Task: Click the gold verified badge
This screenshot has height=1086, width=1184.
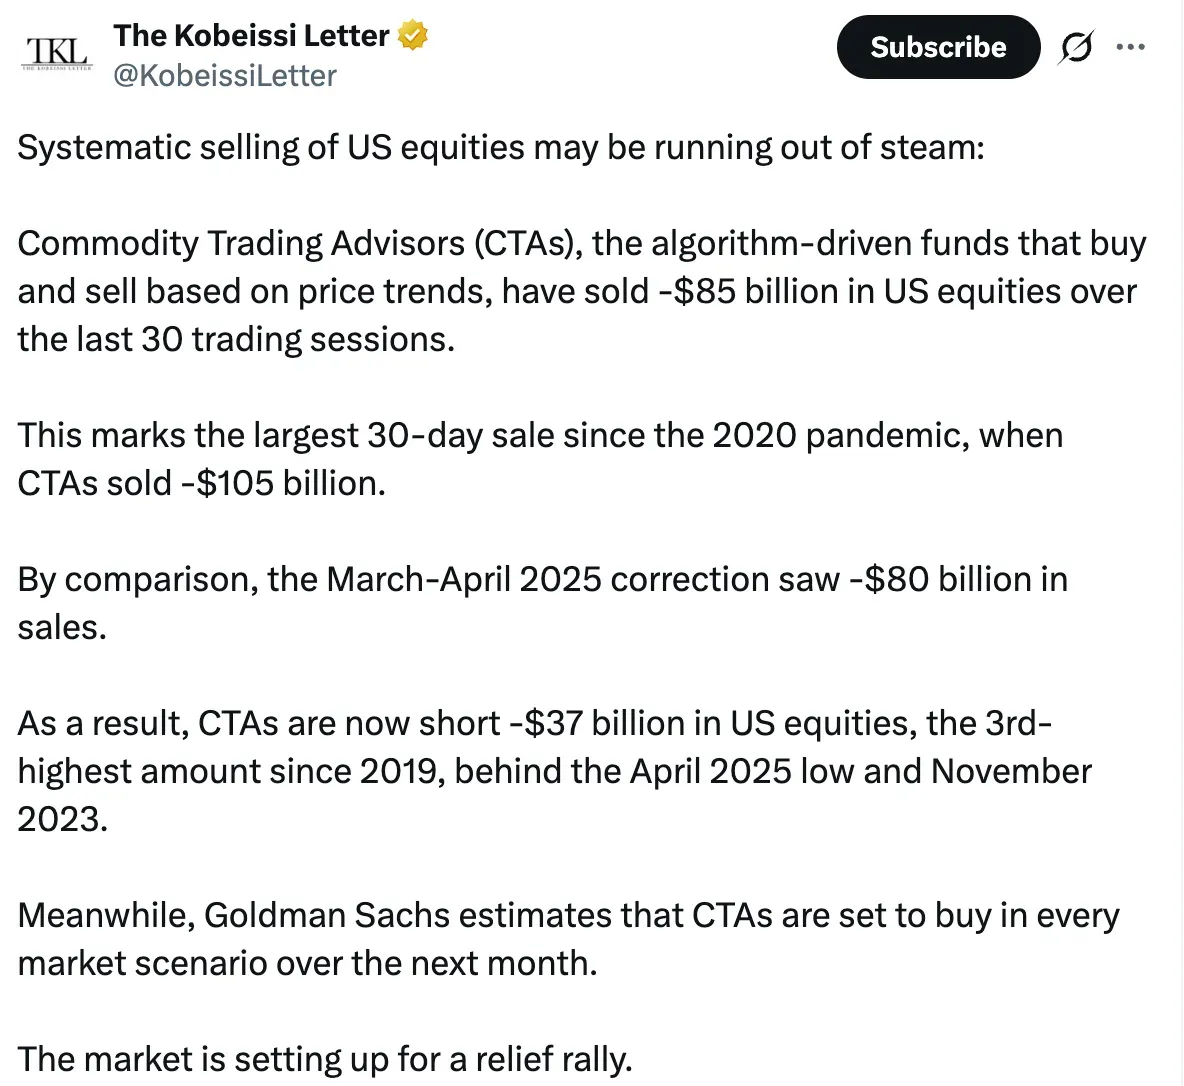Action: point(412,36)
